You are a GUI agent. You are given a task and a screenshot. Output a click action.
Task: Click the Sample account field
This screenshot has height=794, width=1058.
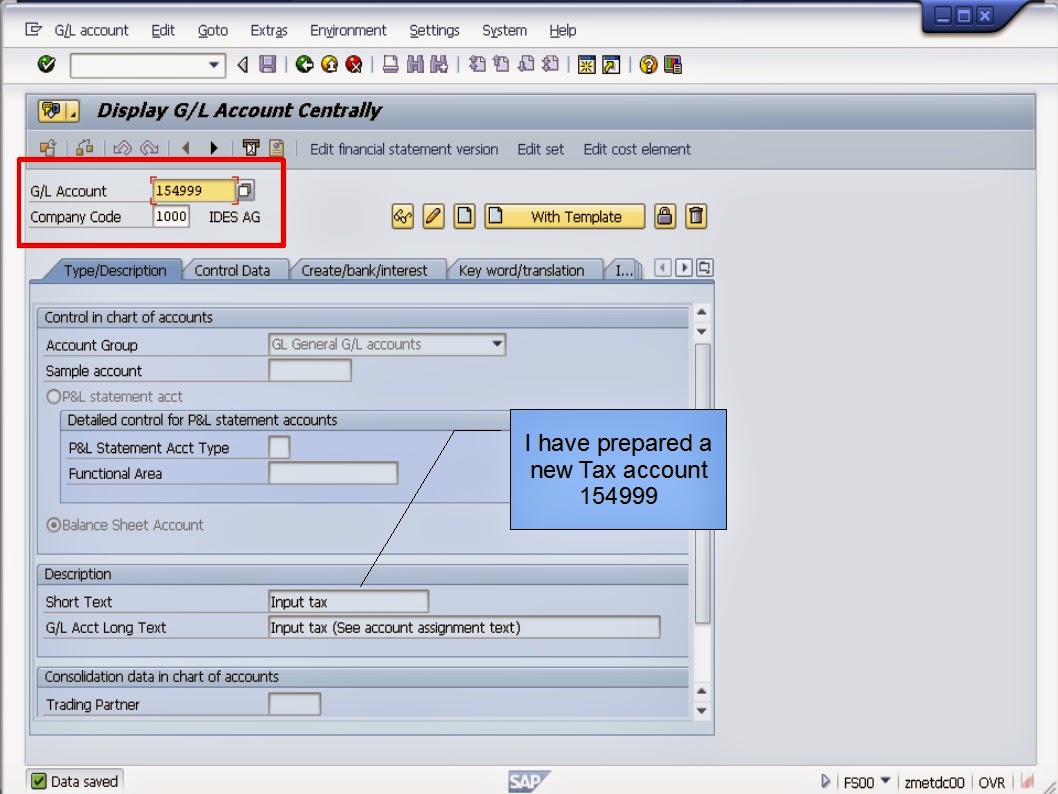[310, 370]
